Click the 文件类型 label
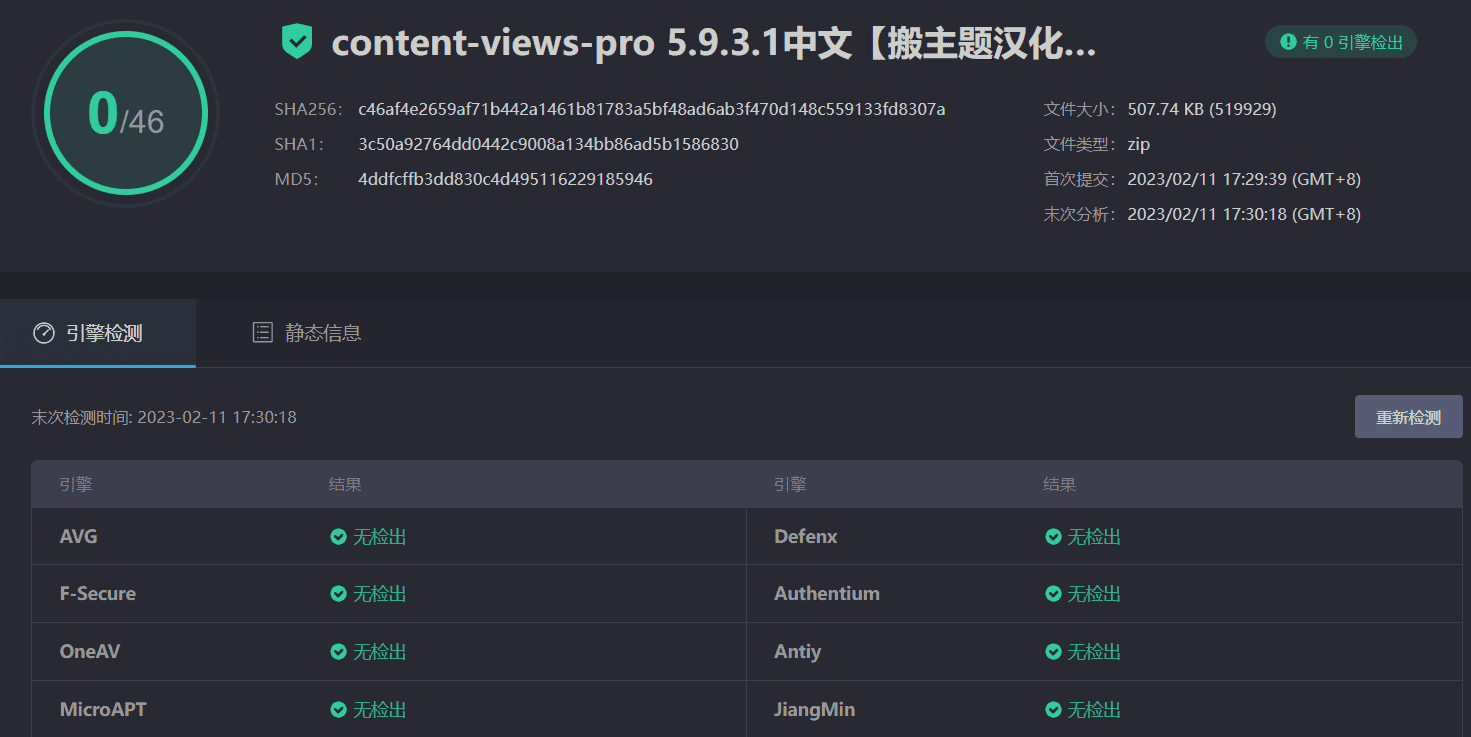This screenshot has height=737, width=1471. click(1080, 144)
